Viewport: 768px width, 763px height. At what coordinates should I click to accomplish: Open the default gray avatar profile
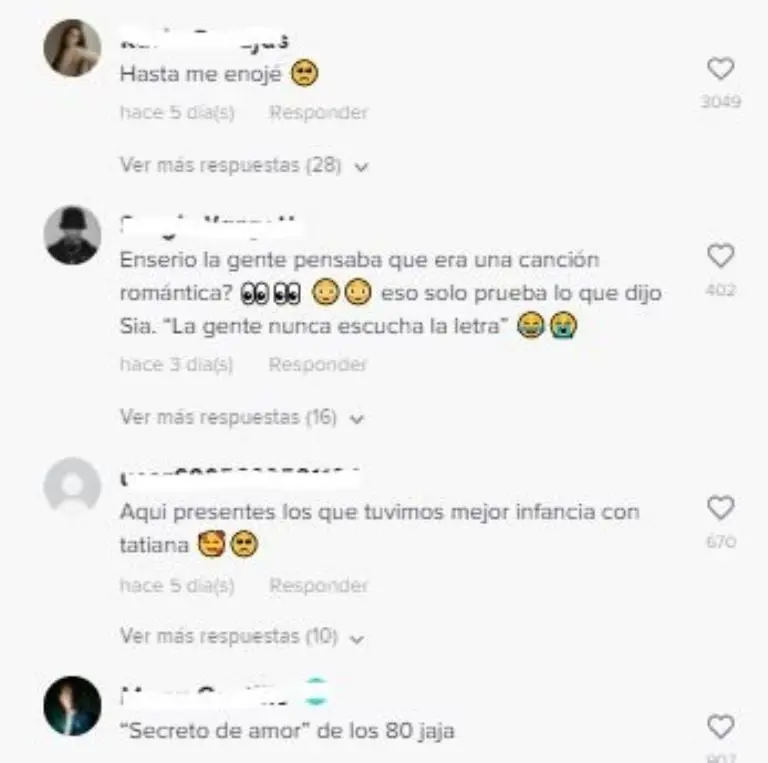click(72, 486)
